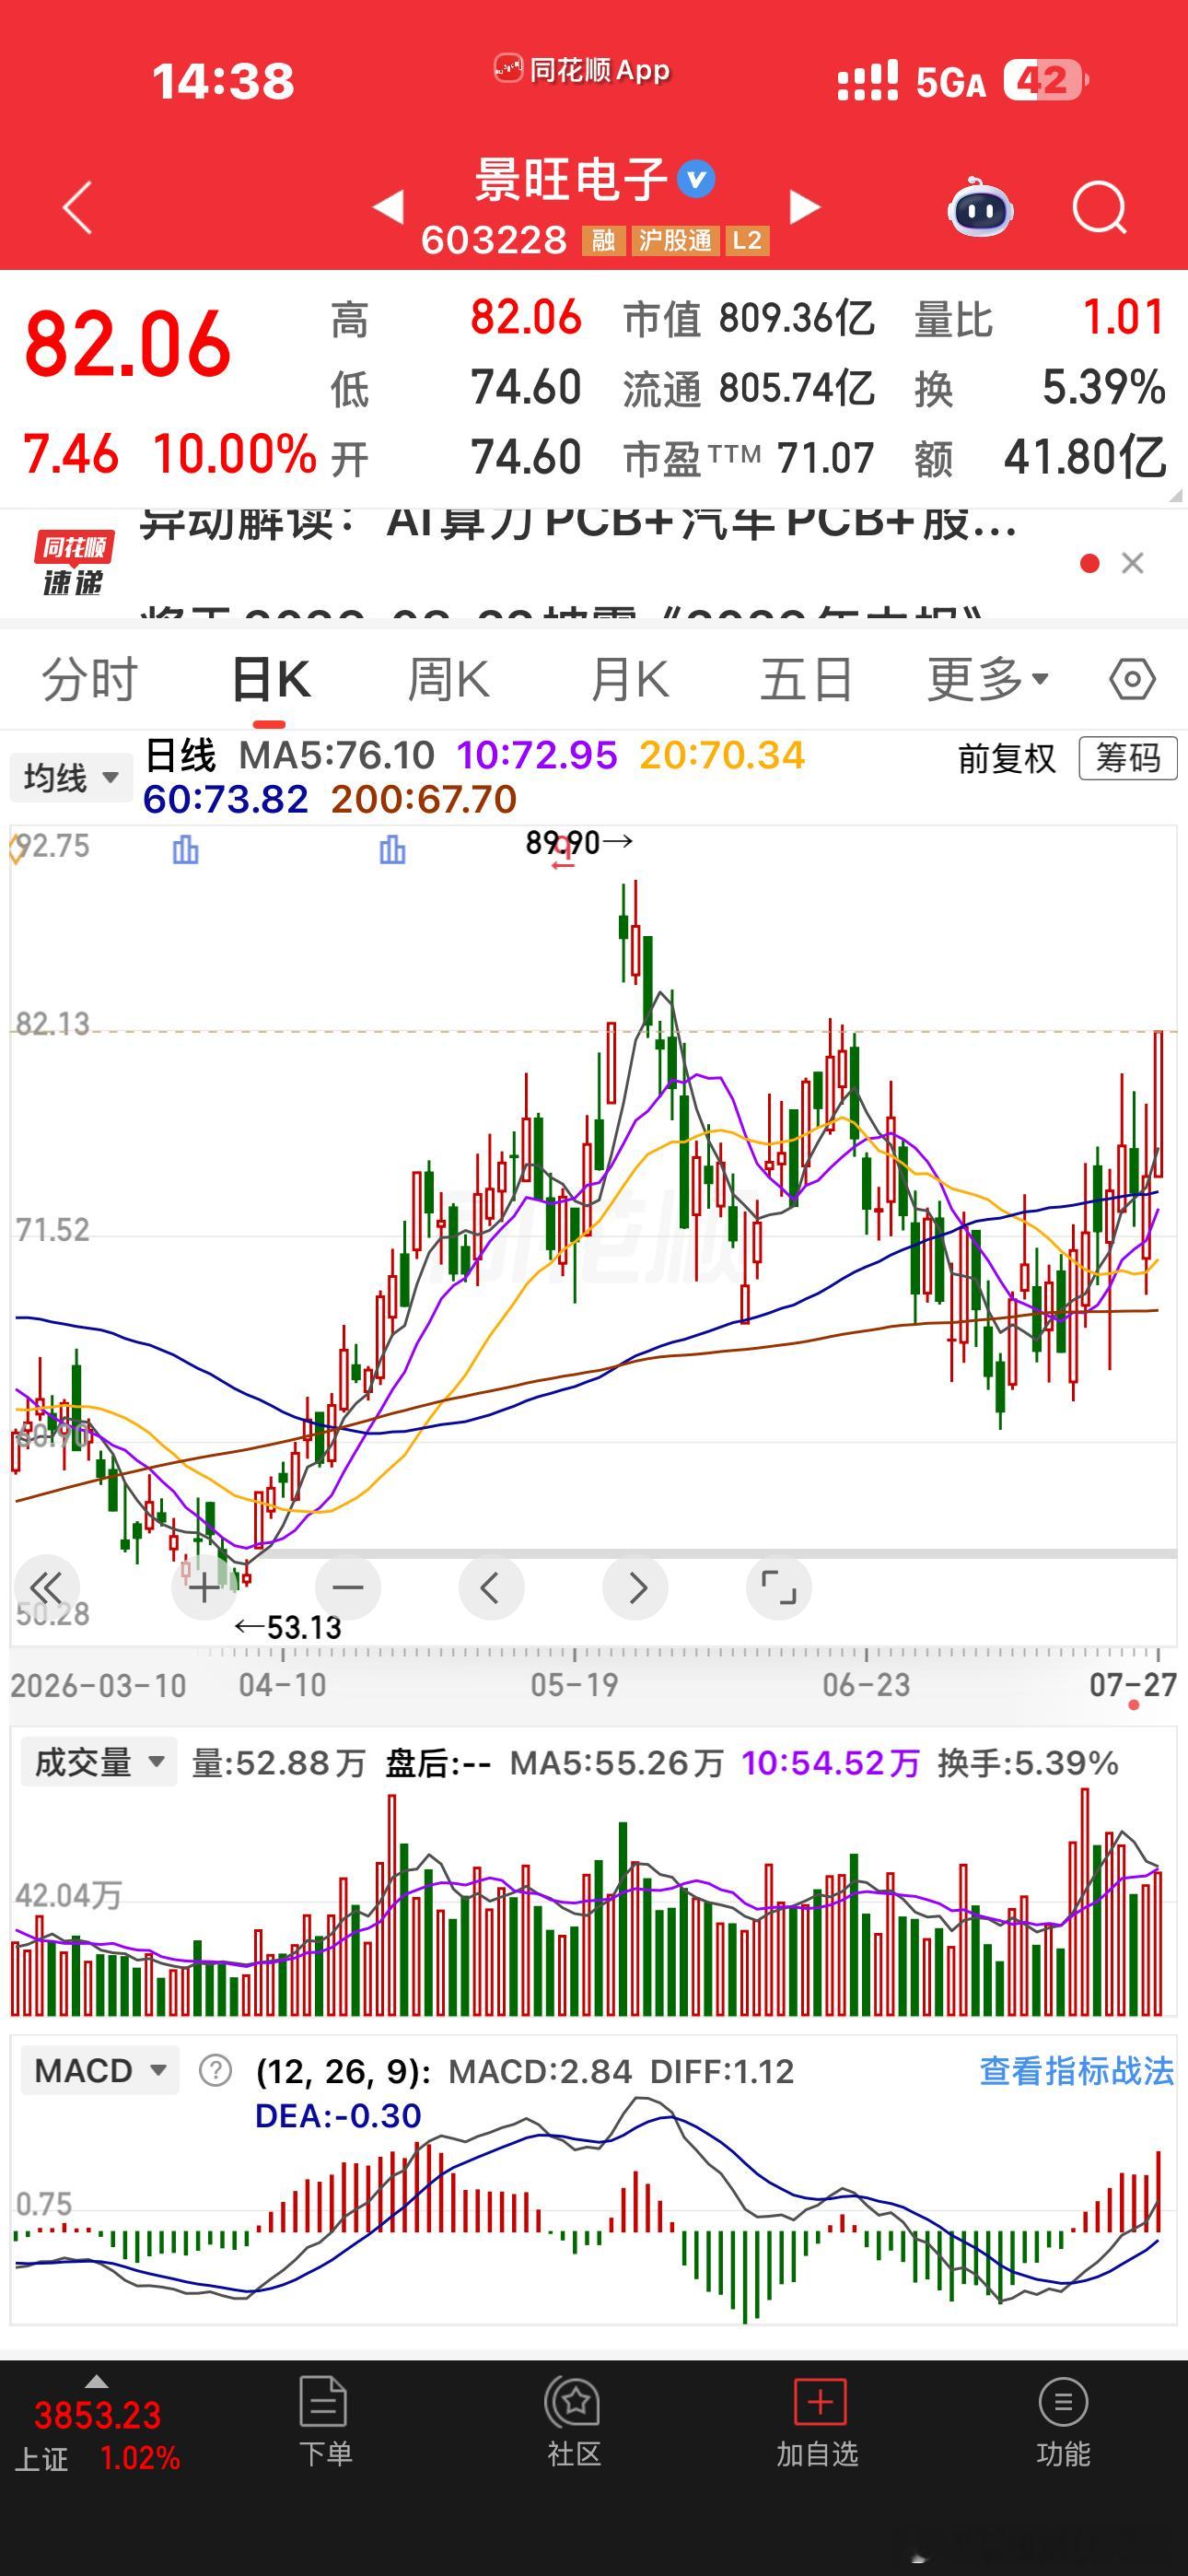
Task: Open the 查看指标战法 link
Action: (1076, 2070)
